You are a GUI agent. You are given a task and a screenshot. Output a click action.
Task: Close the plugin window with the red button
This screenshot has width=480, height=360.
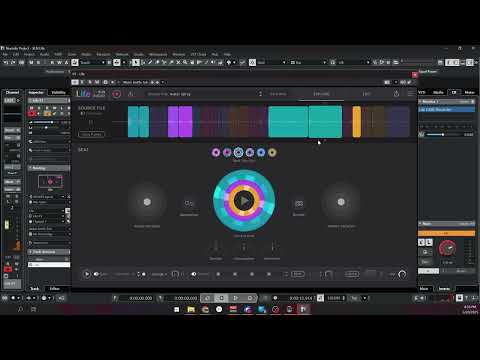tap(415, 75)
